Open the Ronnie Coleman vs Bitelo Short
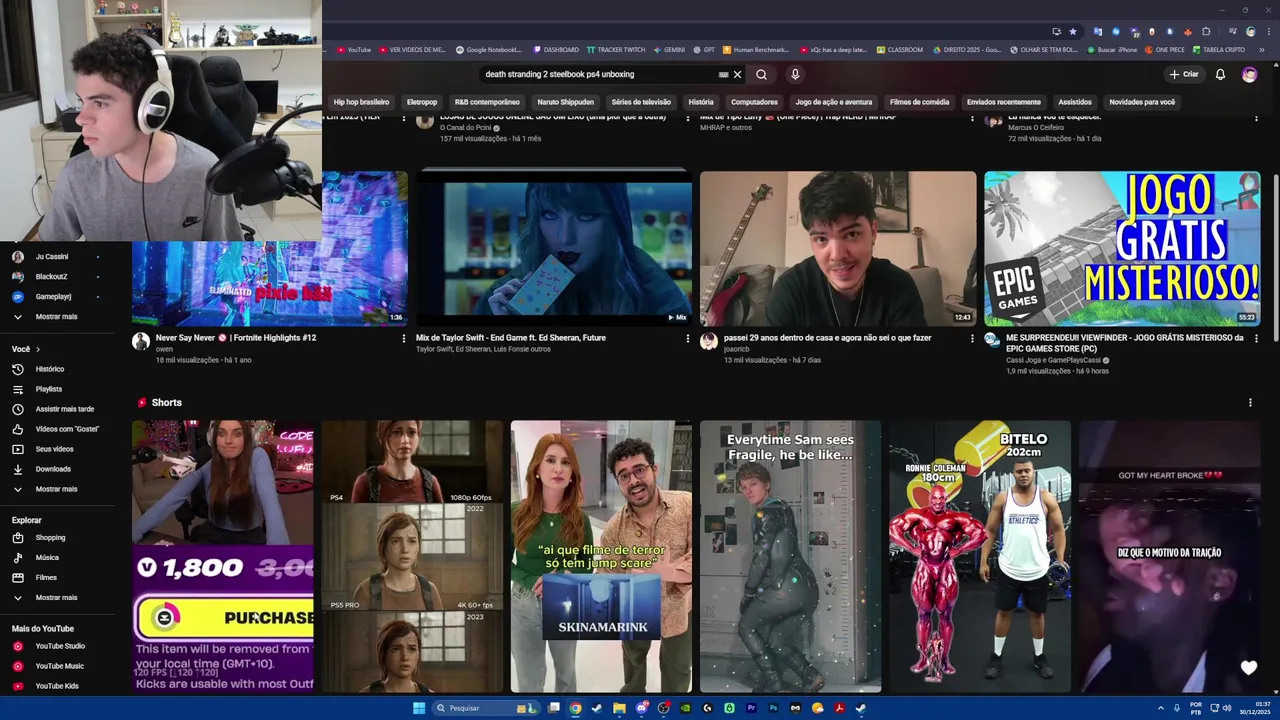This screenshot has height=720, width=1280. [980, 556]
